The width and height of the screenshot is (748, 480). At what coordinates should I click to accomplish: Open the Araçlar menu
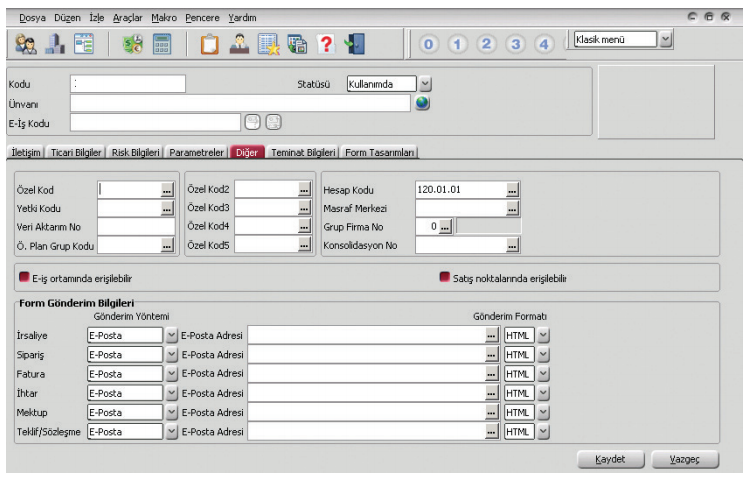click(126, 17)
